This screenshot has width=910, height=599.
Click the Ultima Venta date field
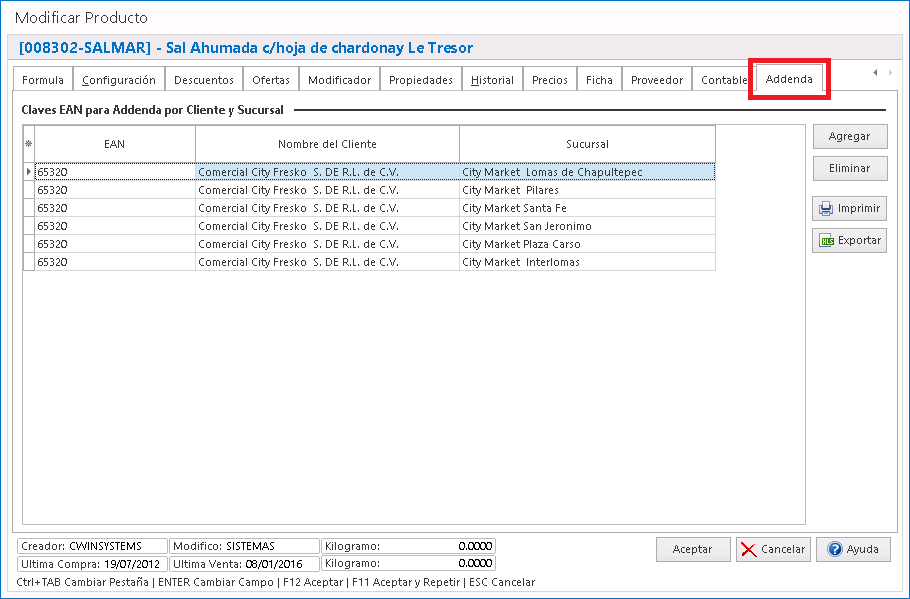point(240,563)
